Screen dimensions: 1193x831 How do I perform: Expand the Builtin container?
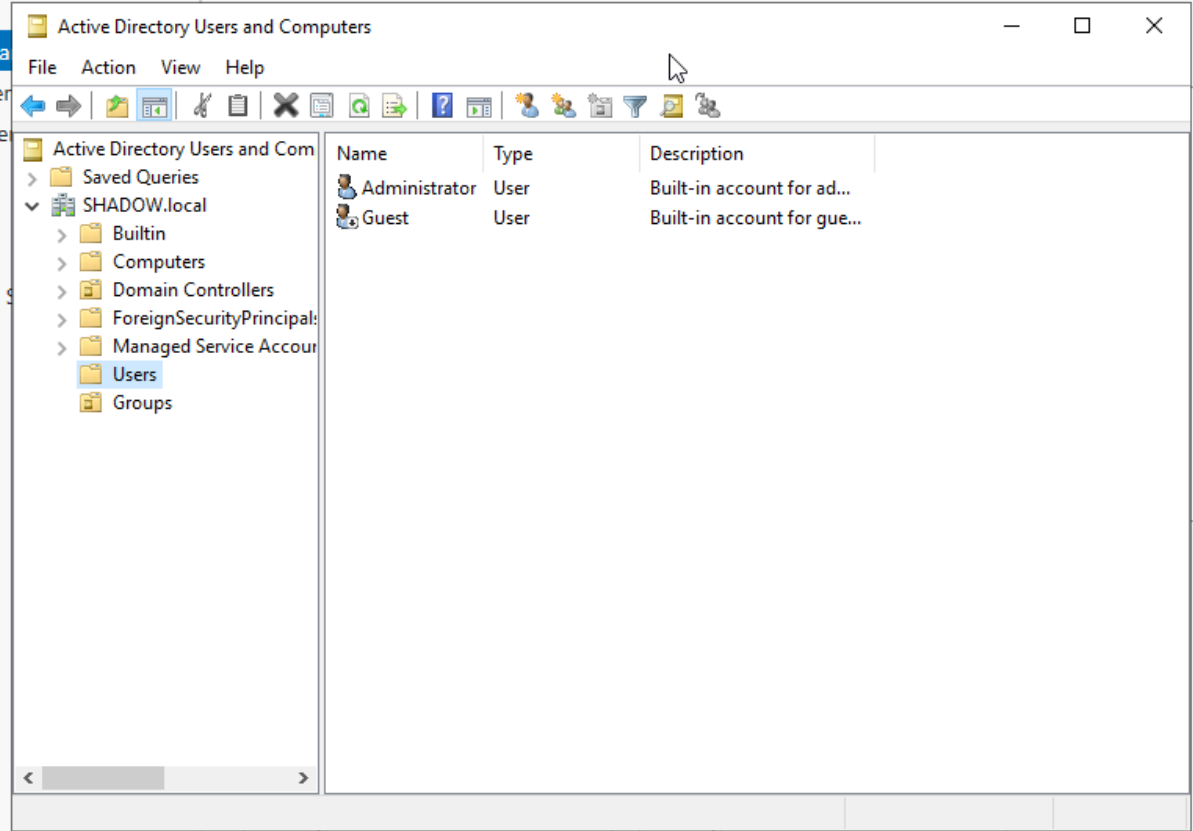click(62, 235)
